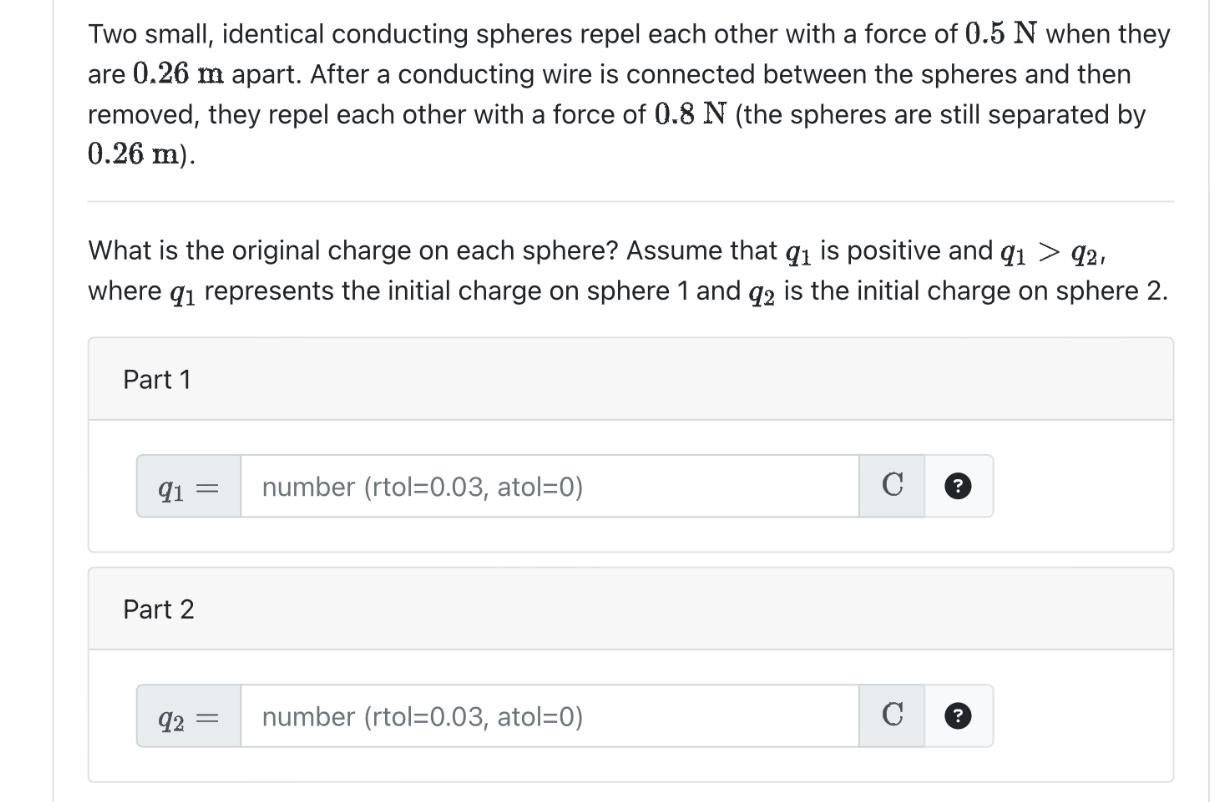Click the 0.5 N force value in problem
The image size is (1222, 802).
(1001, 35)
